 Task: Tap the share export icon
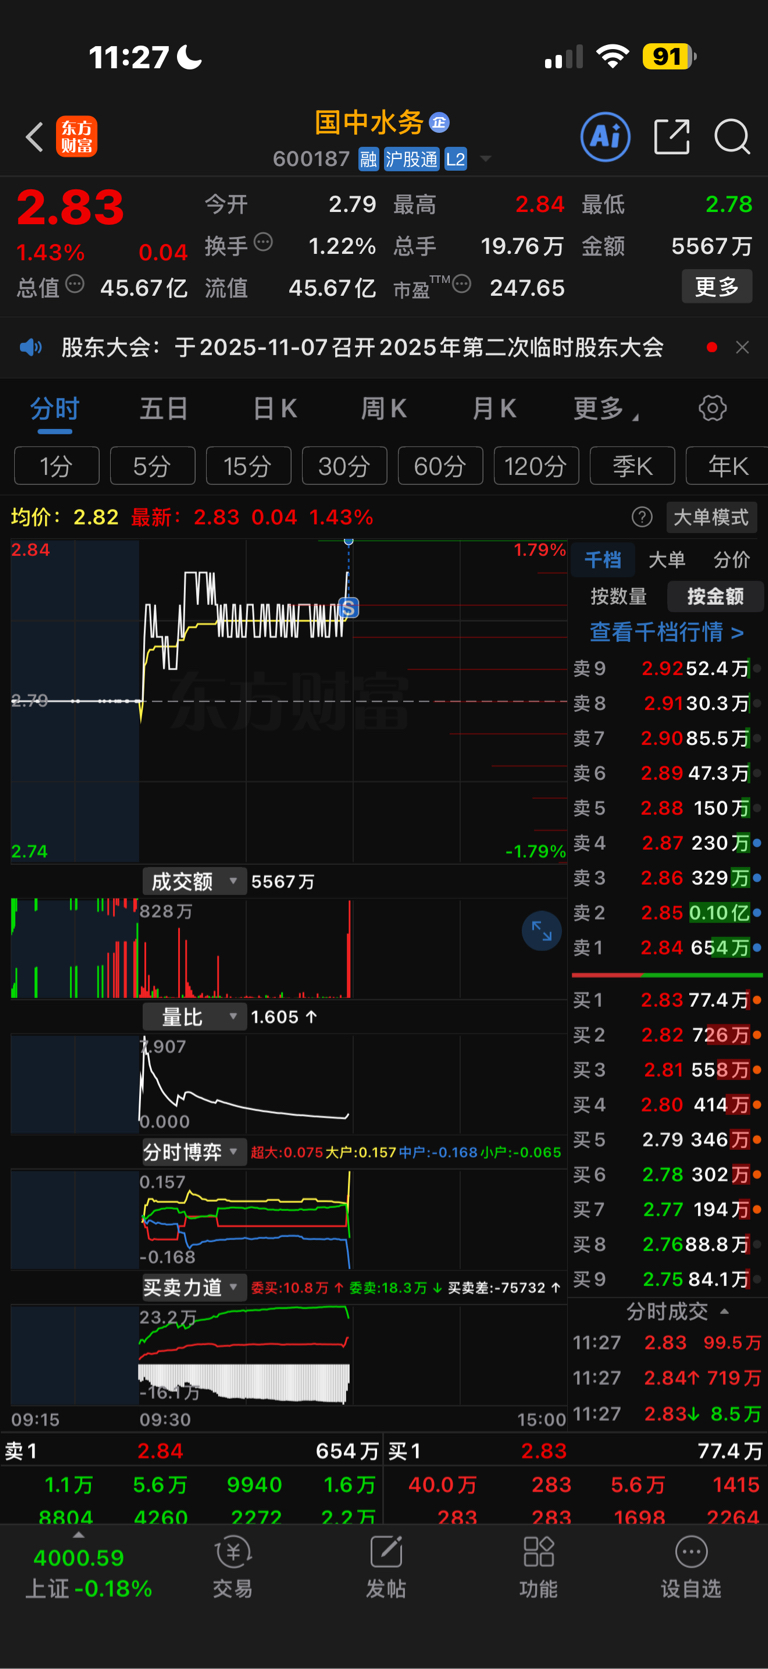point(672,137)
